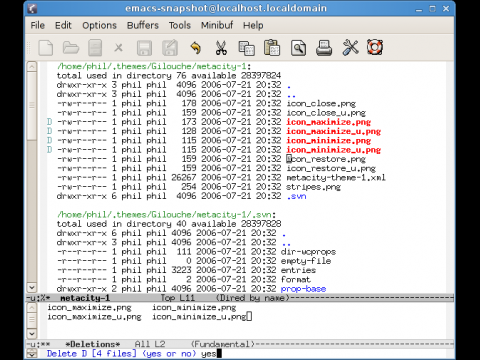Image resolution: width=480 pixels, height=360 pixels.
Task: Click the New file toolbar icon
Action: (x=46, y=48)
